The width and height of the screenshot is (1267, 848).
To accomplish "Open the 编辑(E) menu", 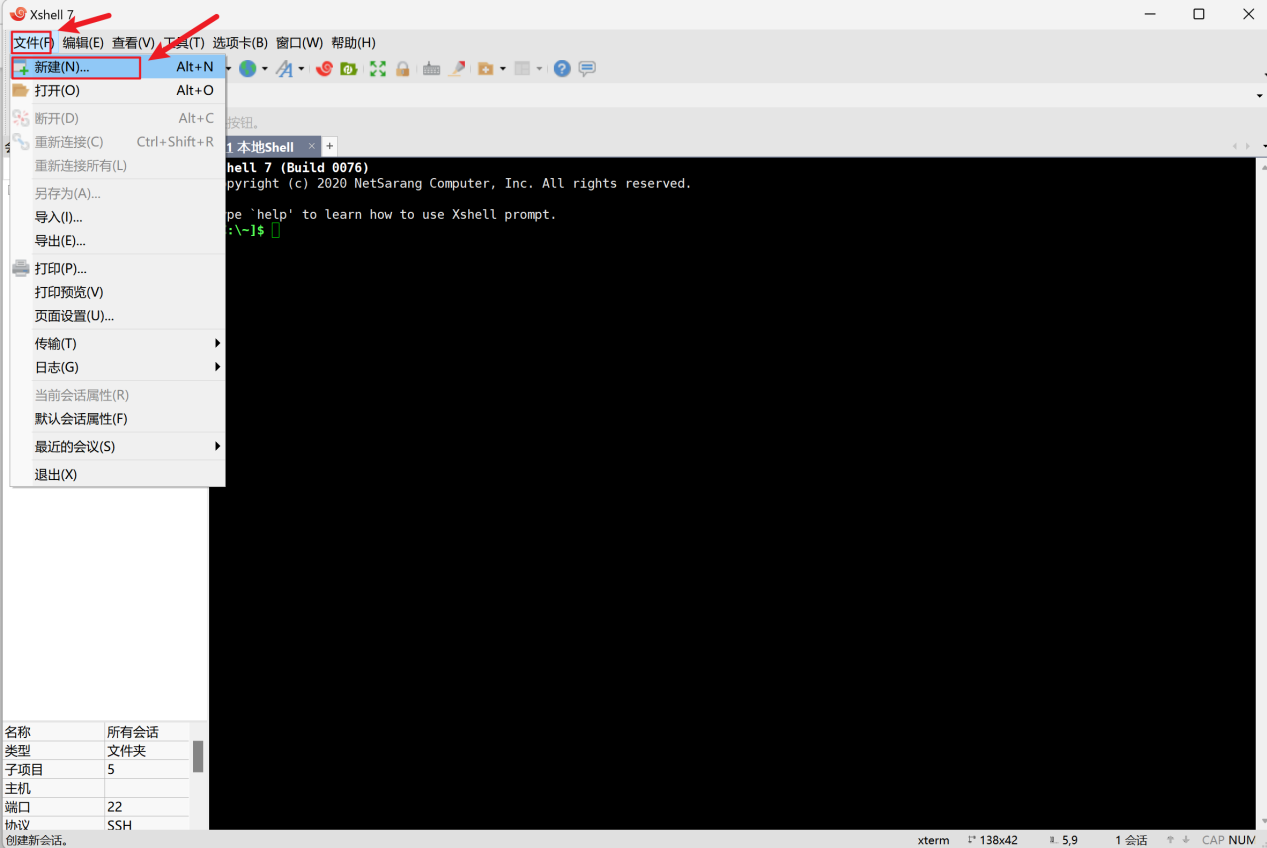I will (83, 42).
